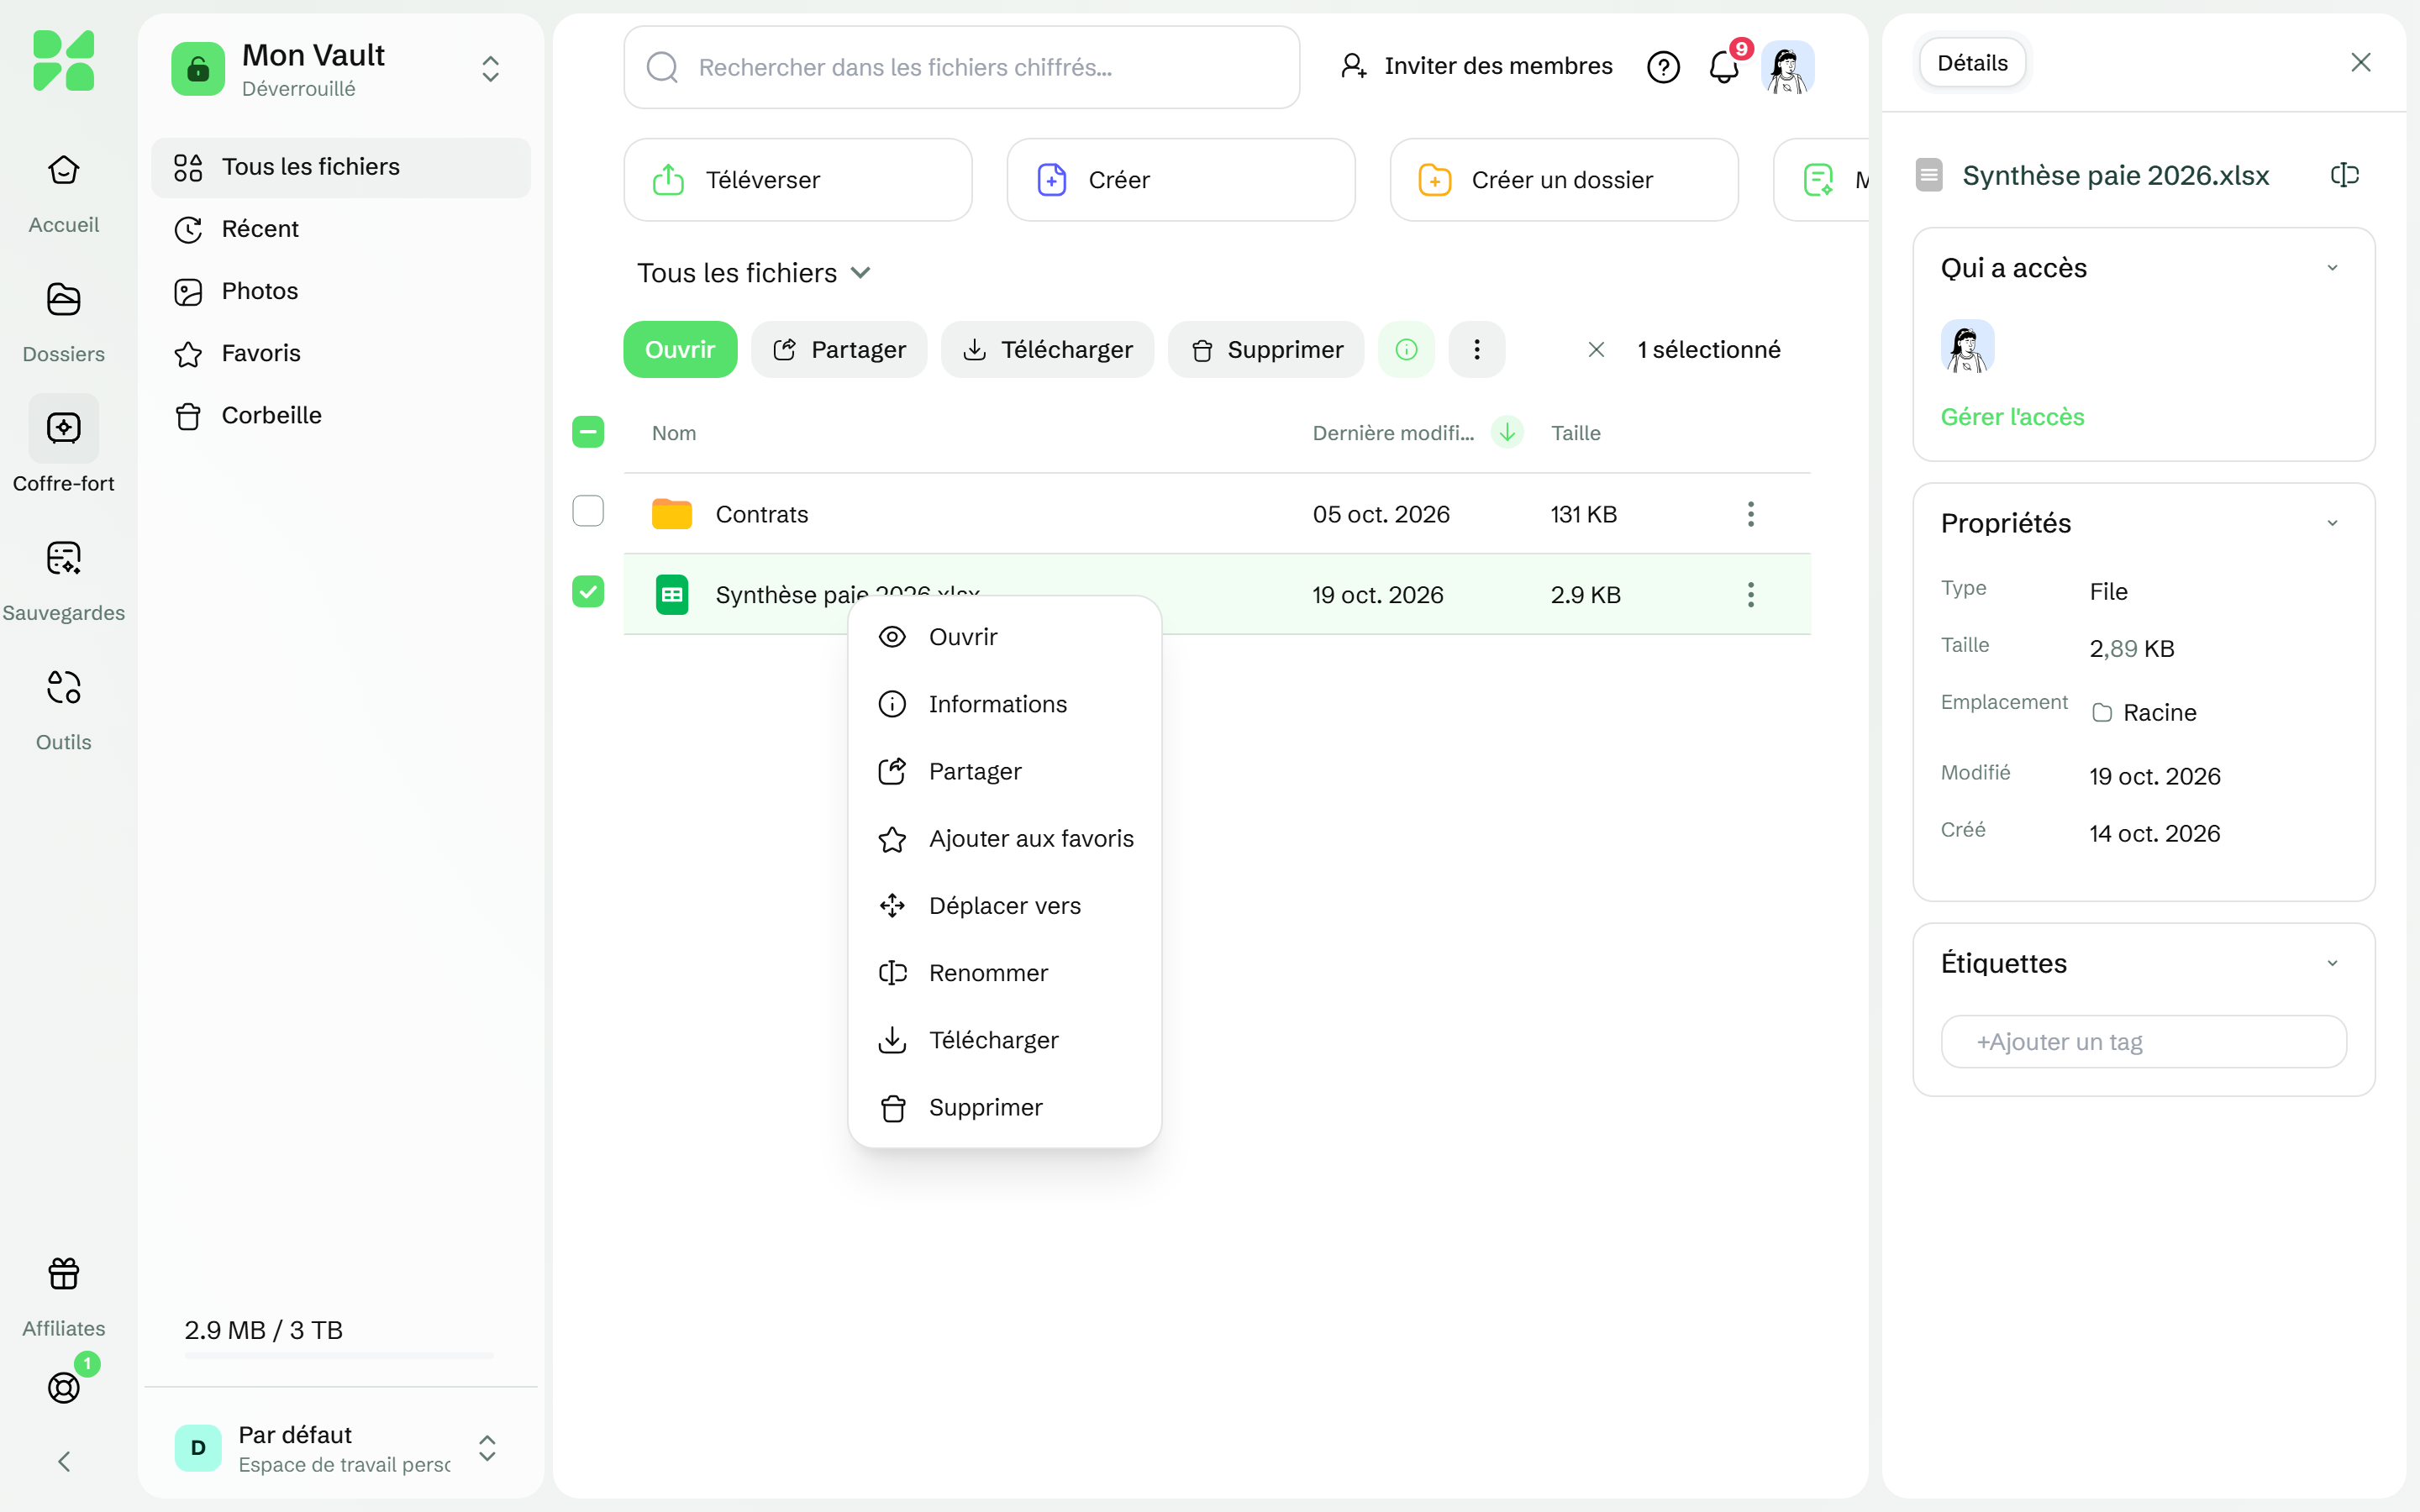Open the Dossiers section
The image size is (2420, 1512).
tap(63, 322)
